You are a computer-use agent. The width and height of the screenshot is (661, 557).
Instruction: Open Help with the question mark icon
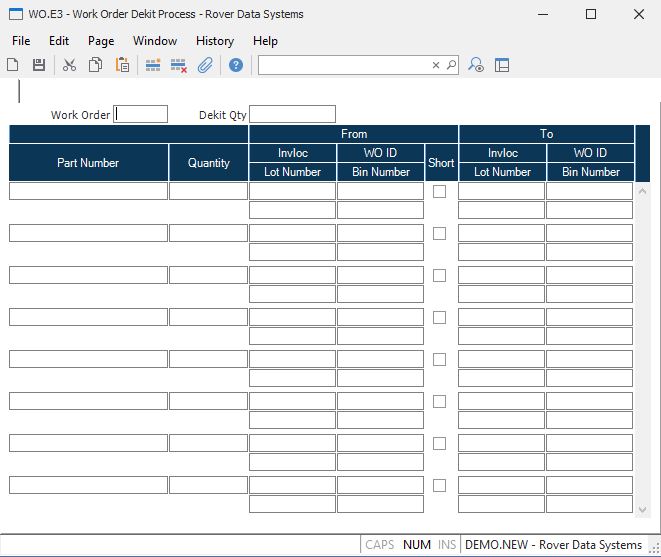236,65
